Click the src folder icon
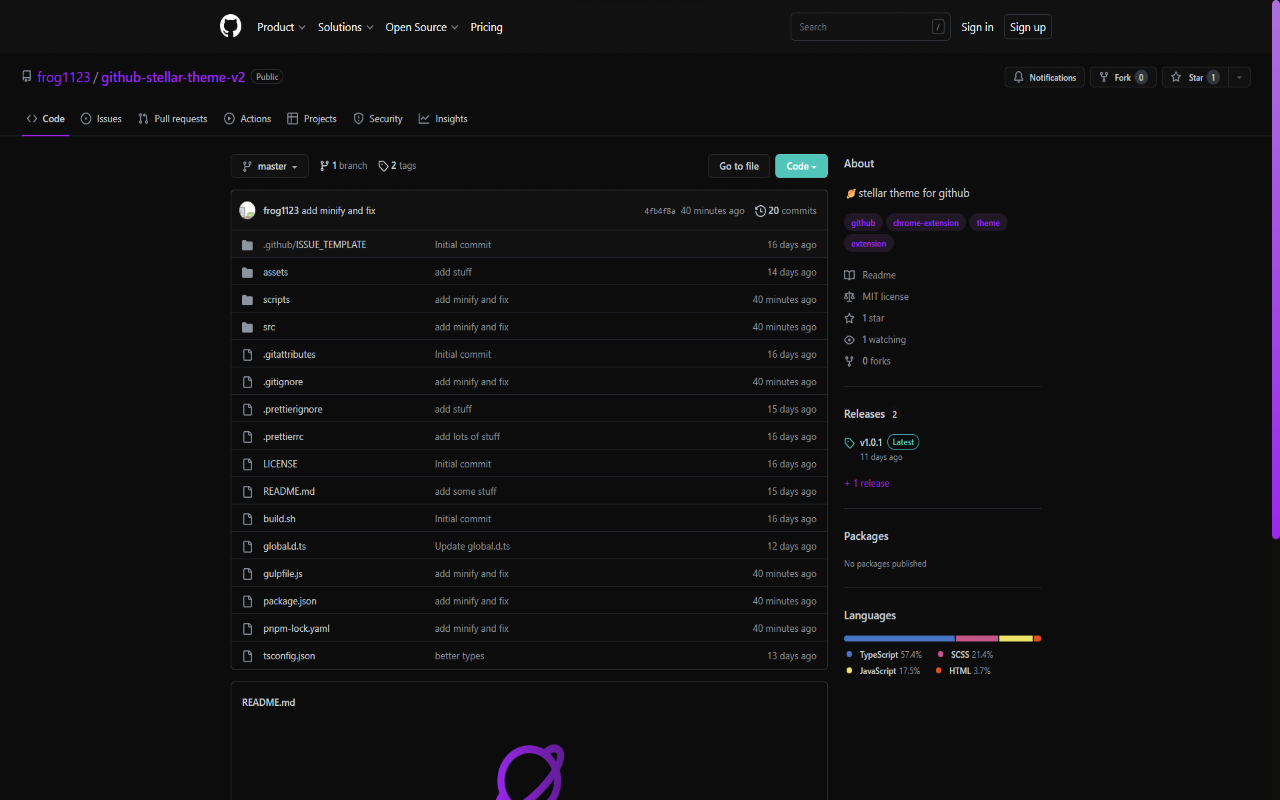Image resolution: width=1280 pixels, height=800 pixels. click(248, 327)
